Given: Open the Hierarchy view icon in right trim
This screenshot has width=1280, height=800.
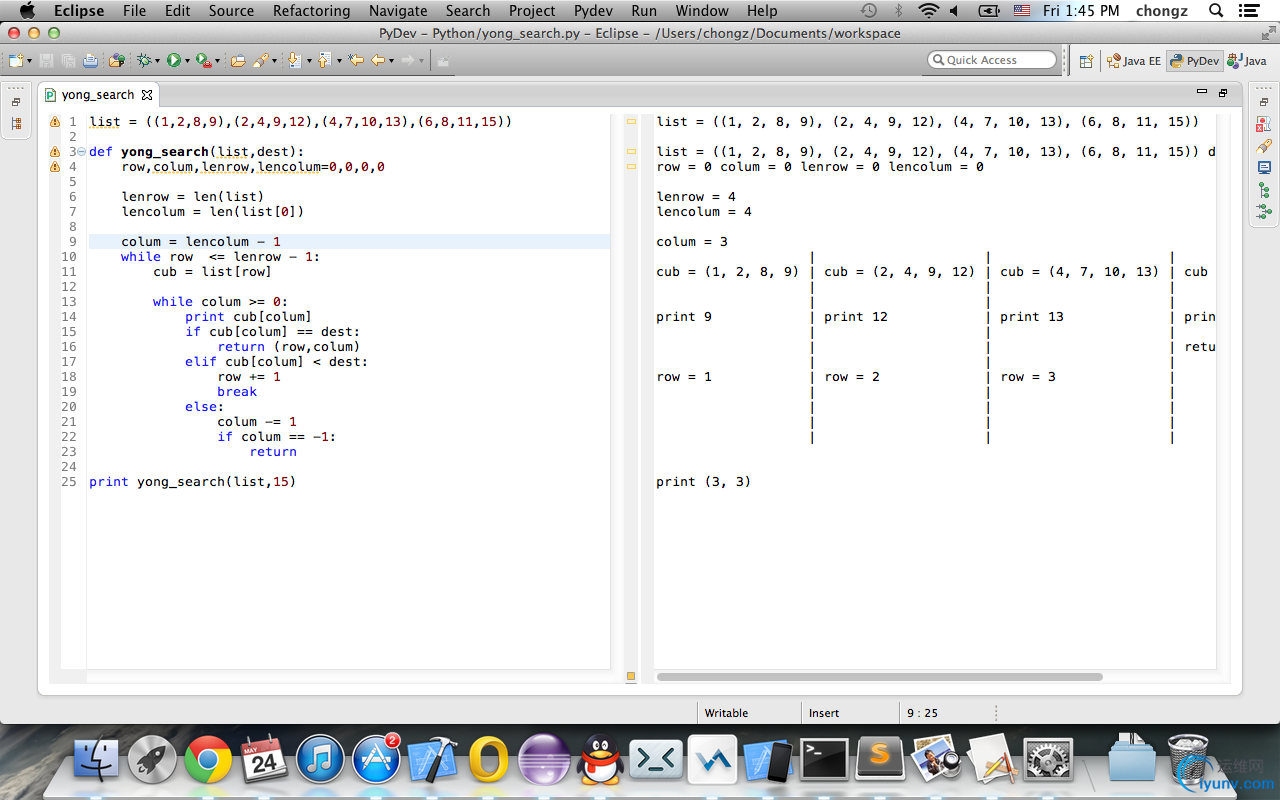Looking at the screenshot, I should (1264, 190).
